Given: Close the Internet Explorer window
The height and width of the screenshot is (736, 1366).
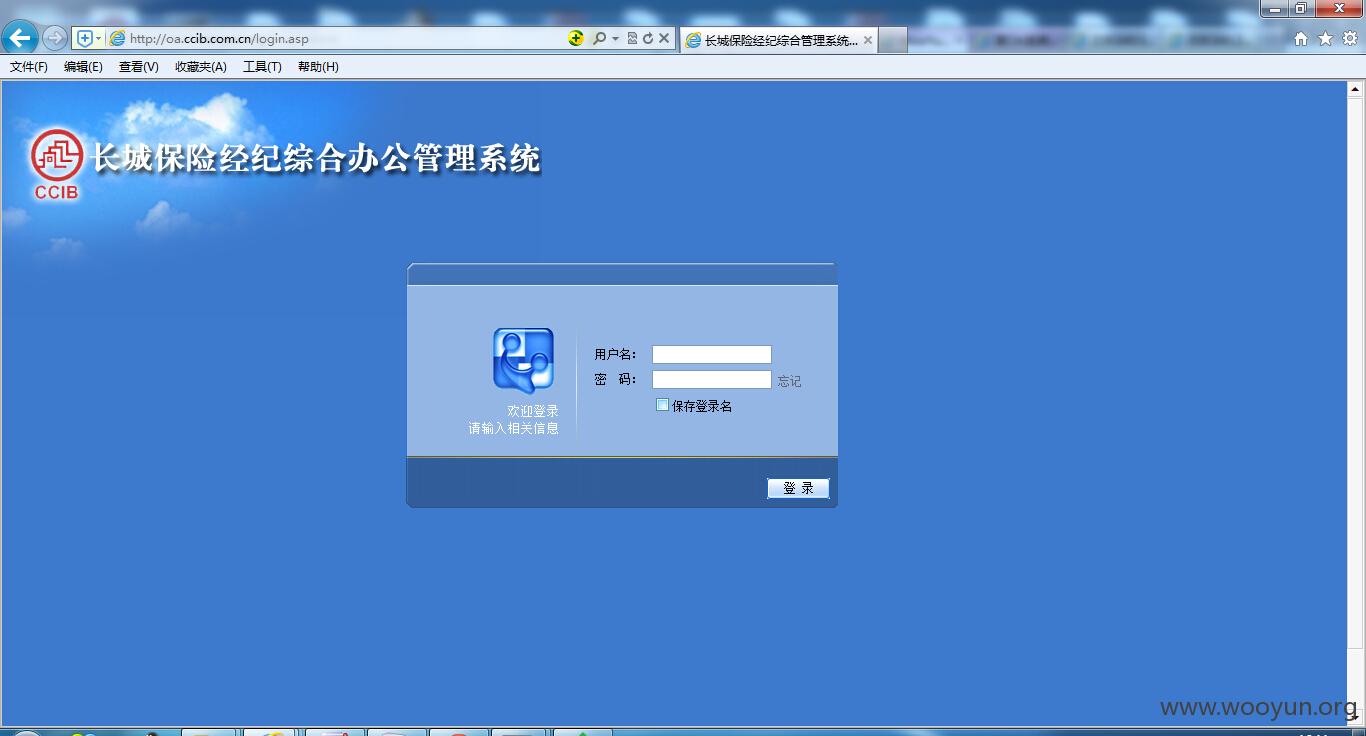Looking at the screenshot, I should (1339, 9).
